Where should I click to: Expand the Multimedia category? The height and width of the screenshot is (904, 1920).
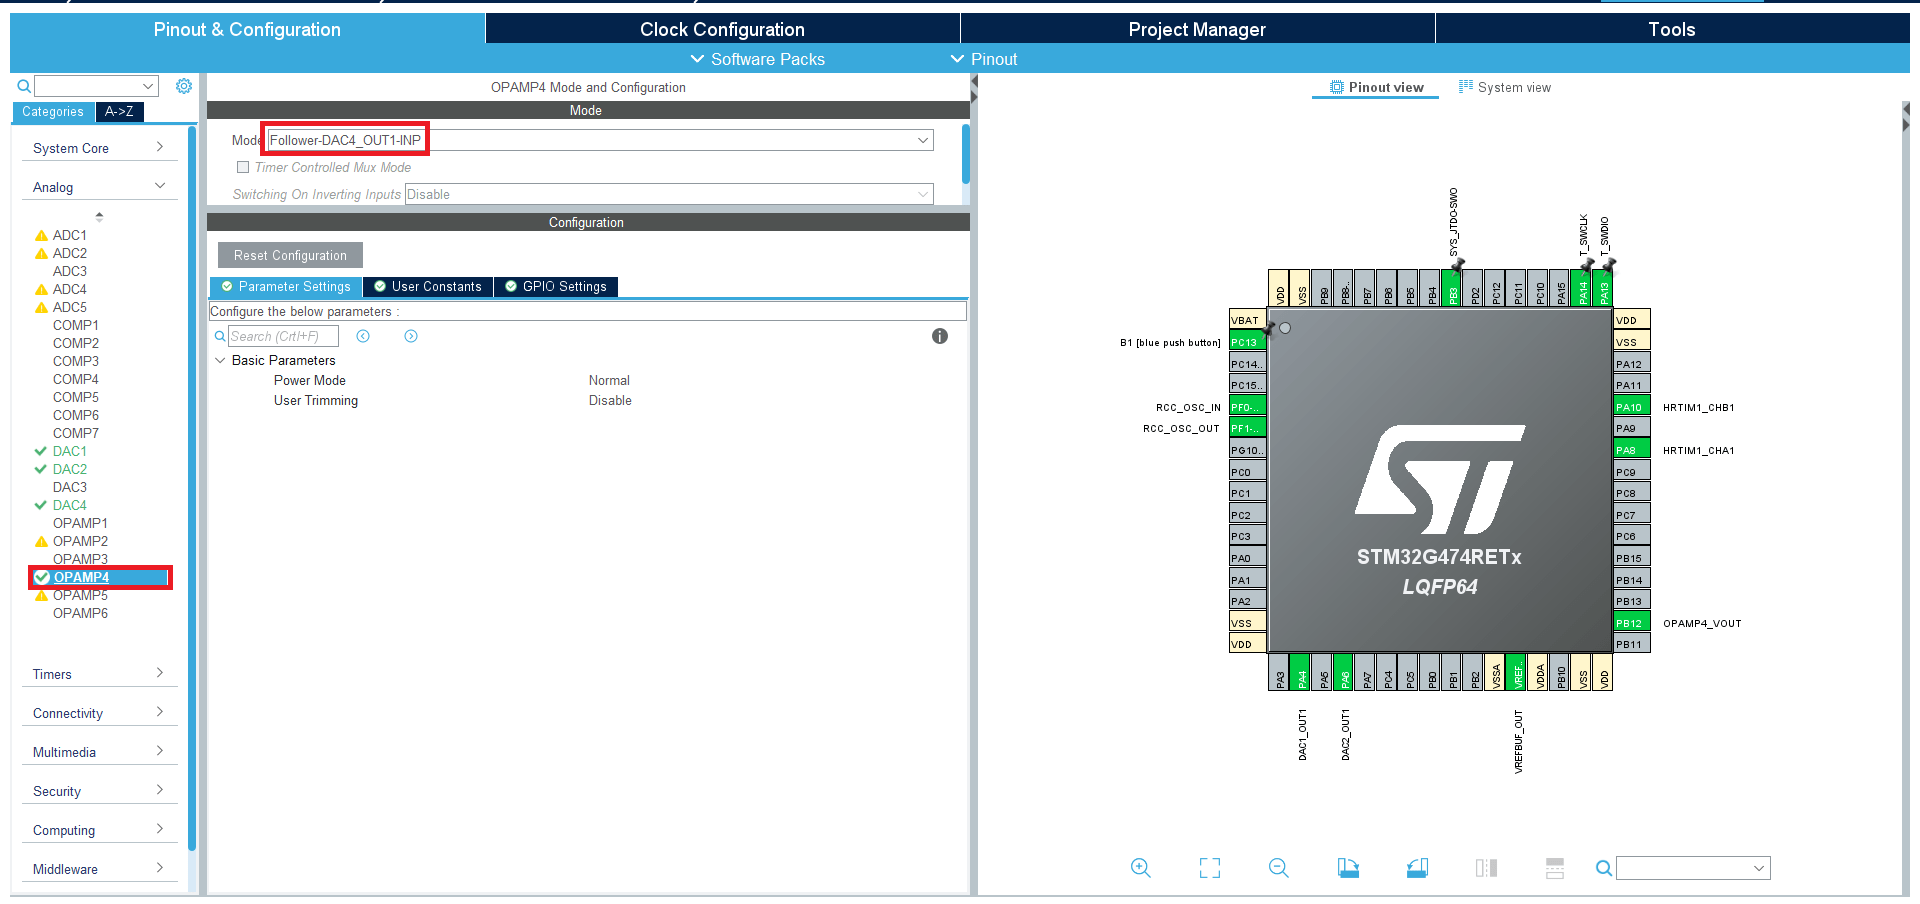[99, 752]
